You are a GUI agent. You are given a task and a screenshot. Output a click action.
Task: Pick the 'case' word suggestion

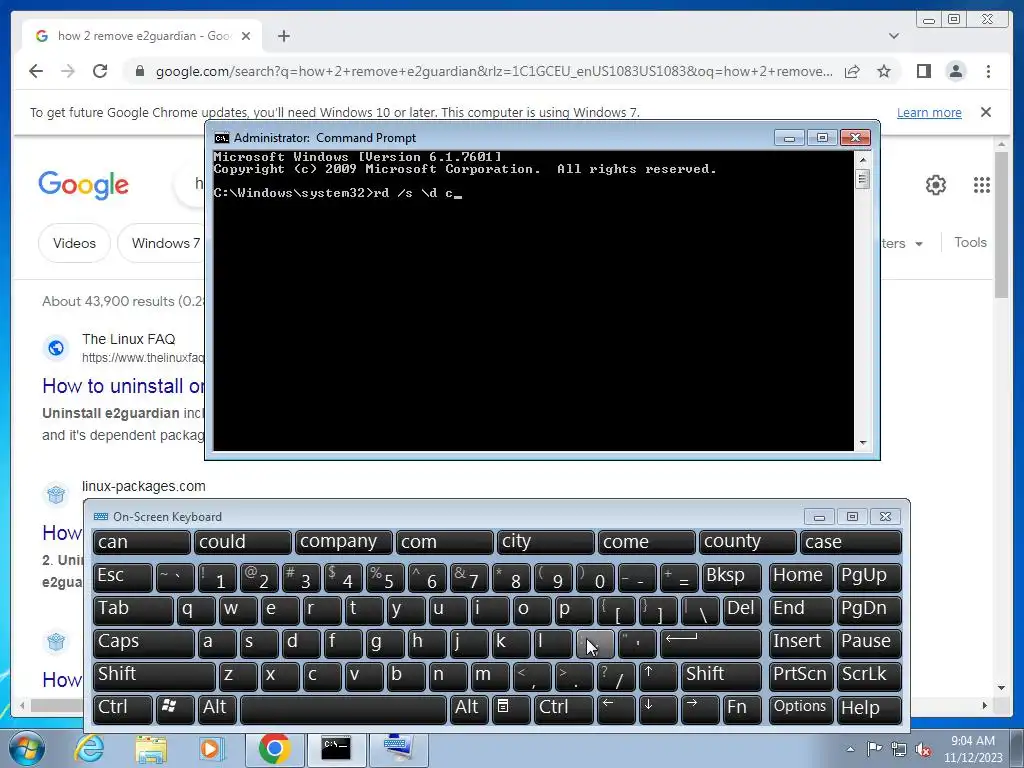pos(852,542)
